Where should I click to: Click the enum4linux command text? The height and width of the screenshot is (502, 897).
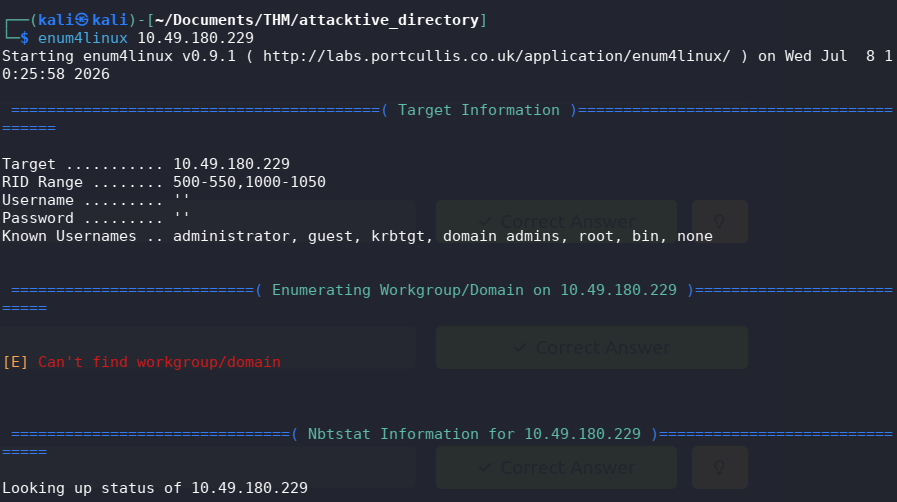pyautogui.click(x=82, y=38)
